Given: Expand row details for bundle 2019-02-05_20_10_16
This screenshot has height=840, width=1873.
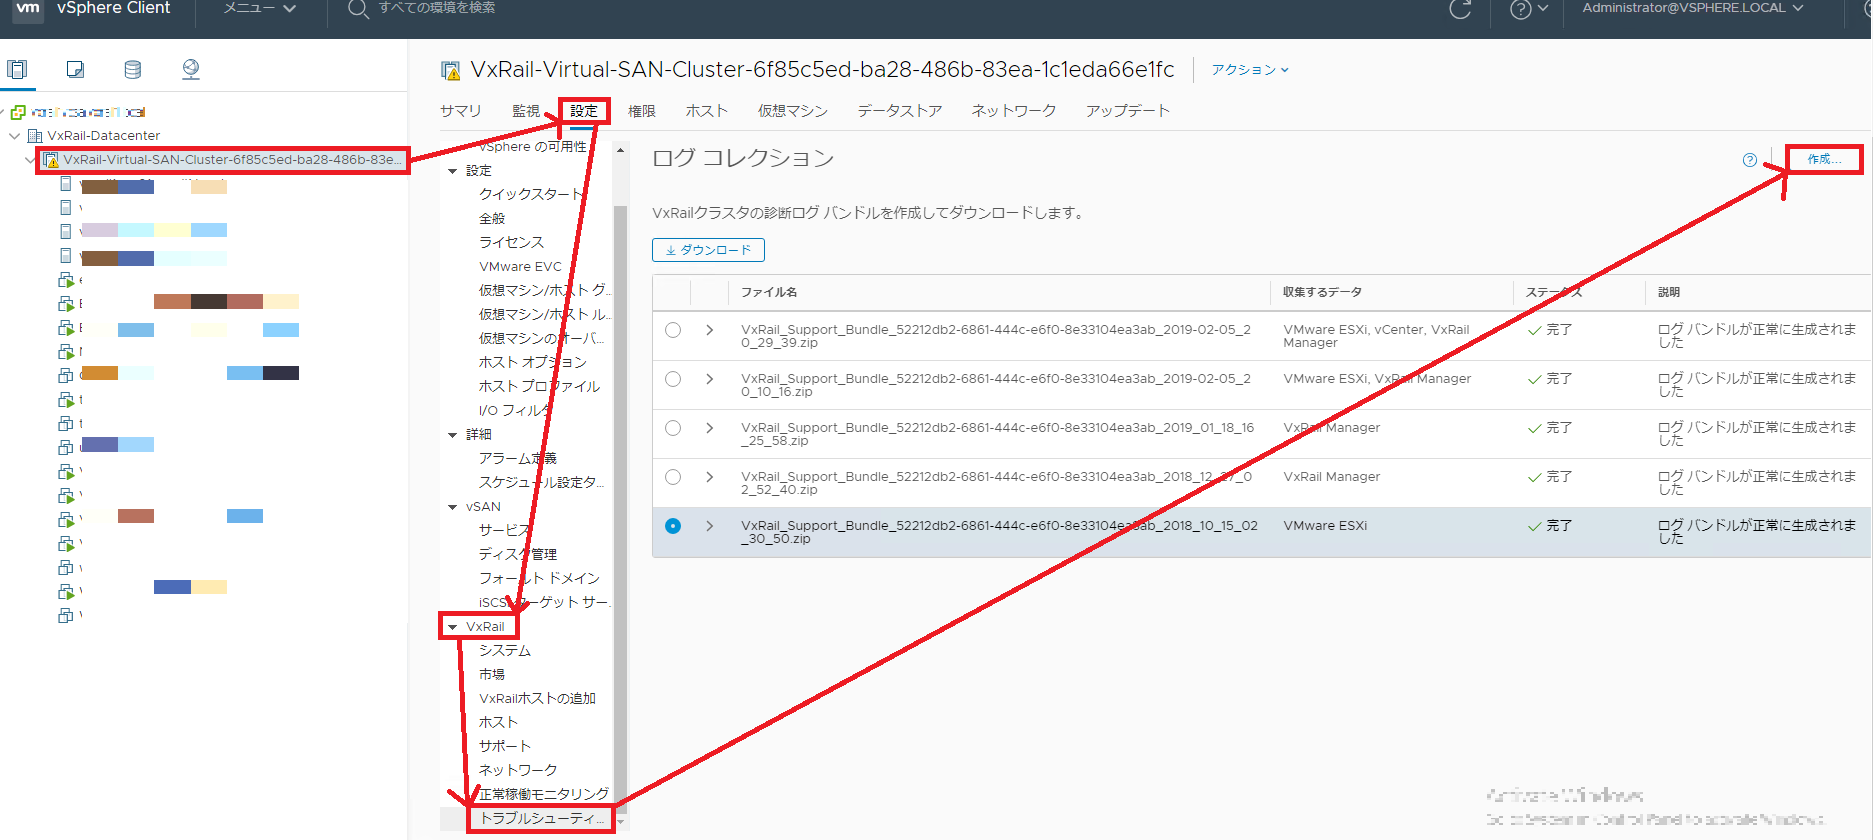Looking at the screenshot, I should coord(710,379).
